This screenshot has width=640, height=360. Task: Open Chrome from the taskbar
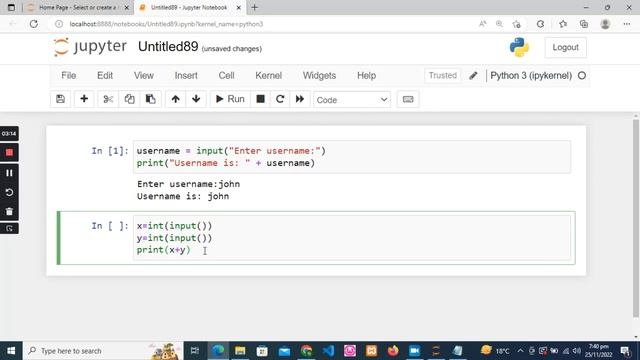pyautogui.click(x=306, y=351)
